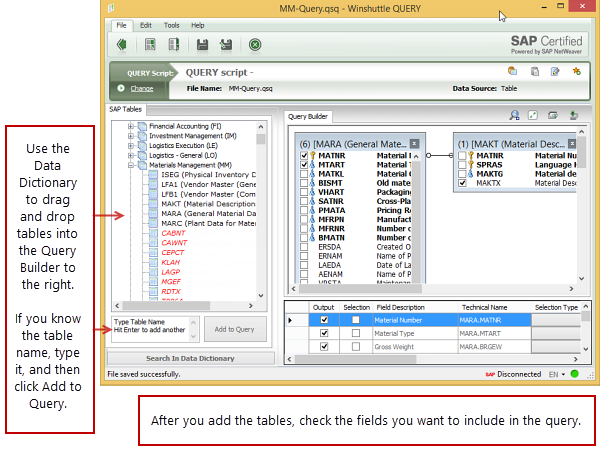Click the orange star icon in the script header
The image size is (600, 455).
coord(576,71)
